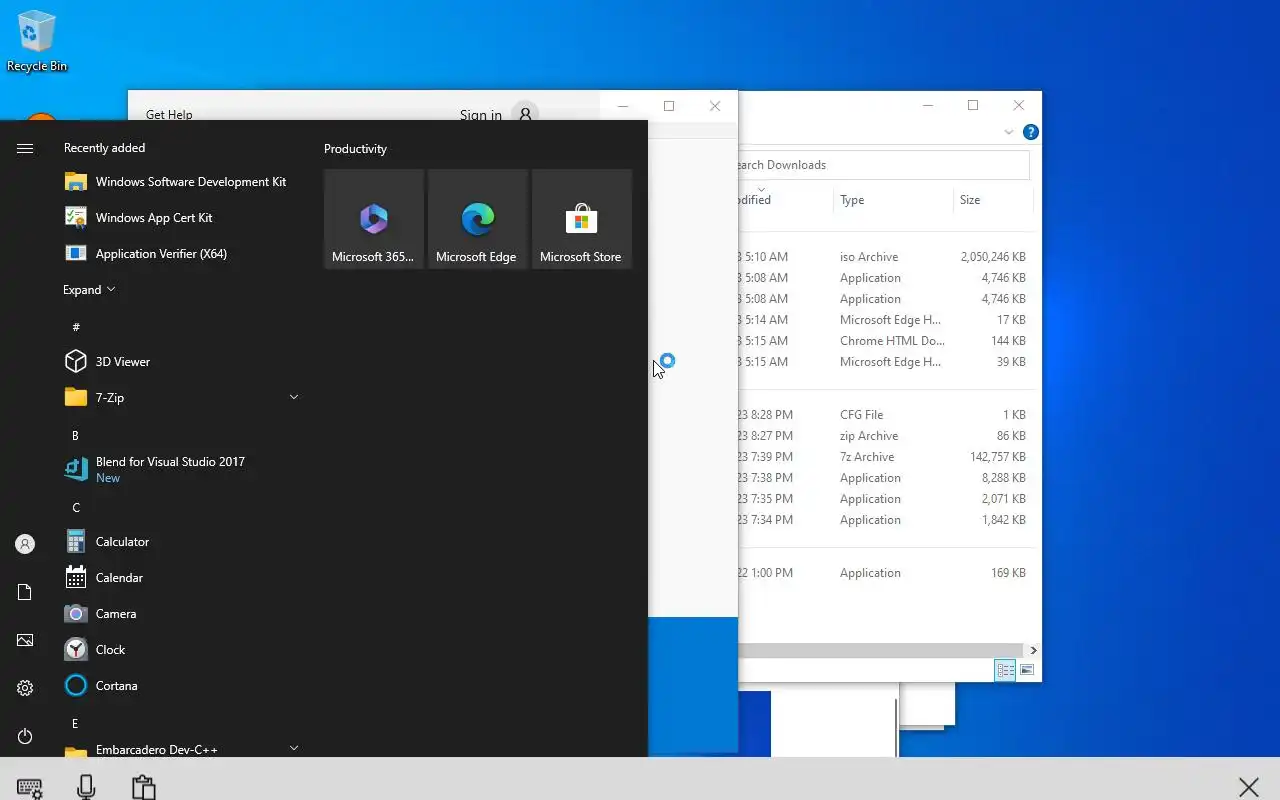This screenshot has width=1280, height=800.
Task: Click the Start menu hamburger icon
Action: click(x=25, y=148)
